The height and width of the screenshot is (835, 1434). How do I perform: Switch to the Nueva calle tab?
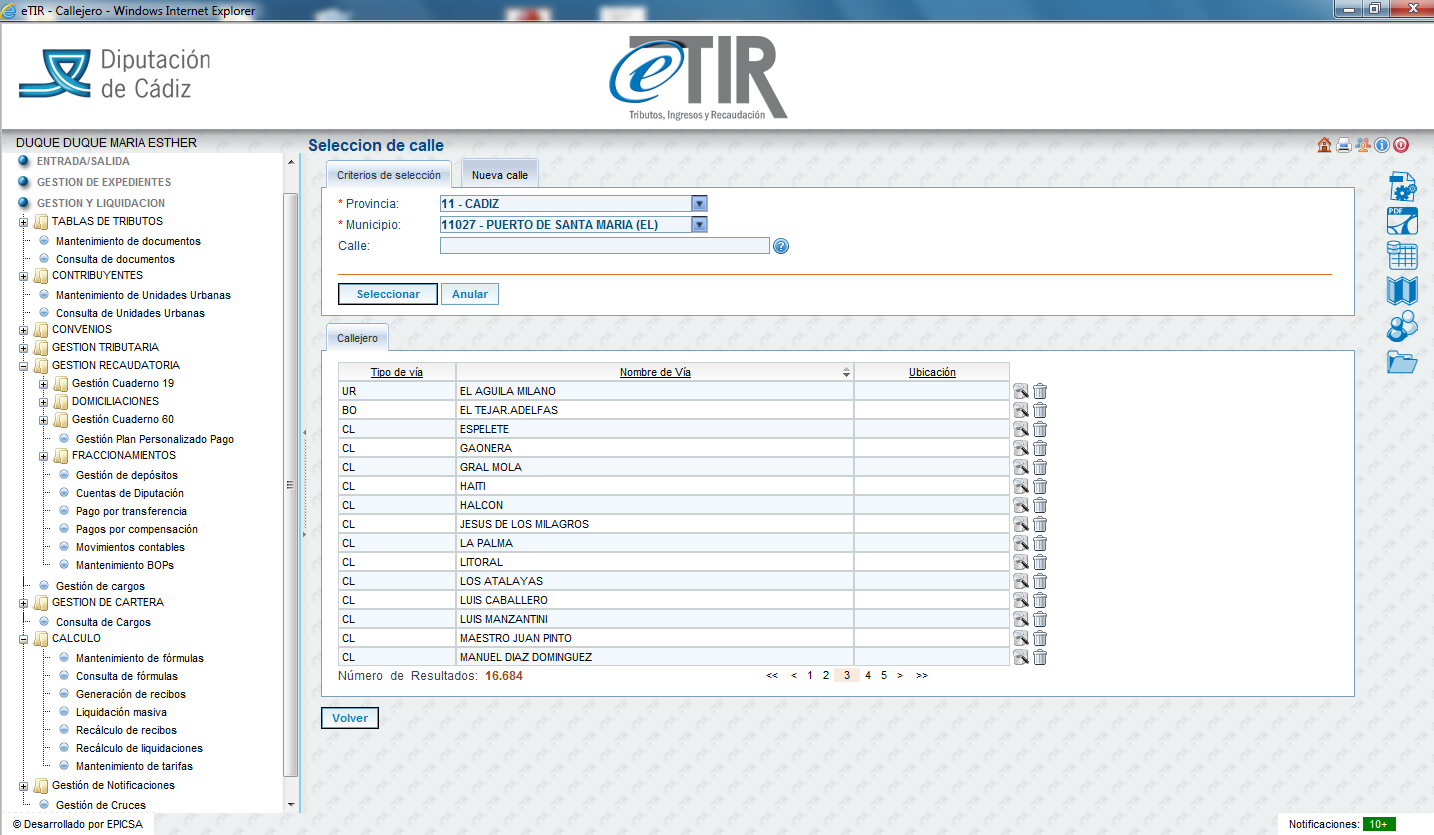tap(500, 175)
